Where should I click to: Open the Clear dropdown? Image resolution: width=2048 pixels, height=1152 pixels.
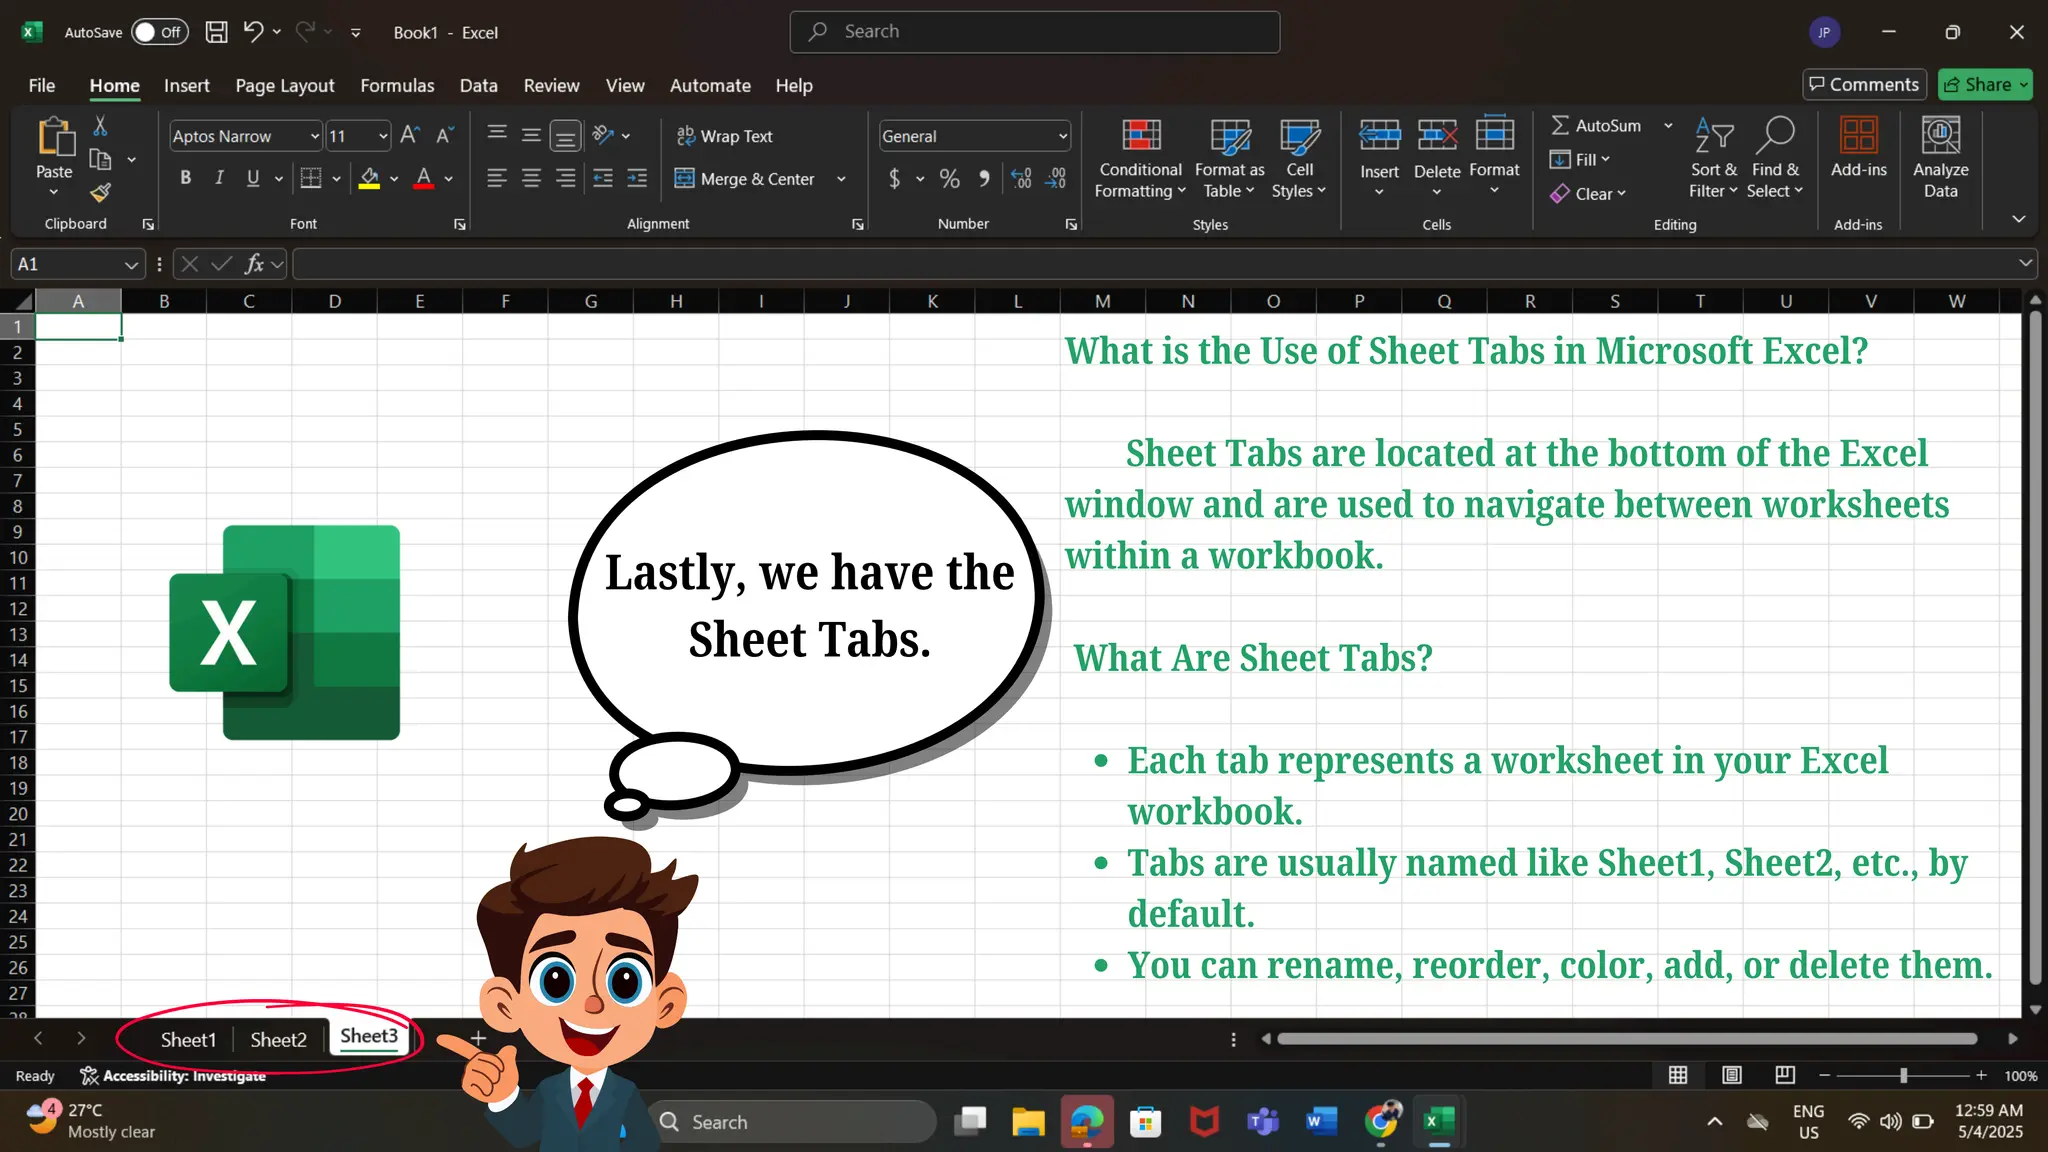[1588, 193]
